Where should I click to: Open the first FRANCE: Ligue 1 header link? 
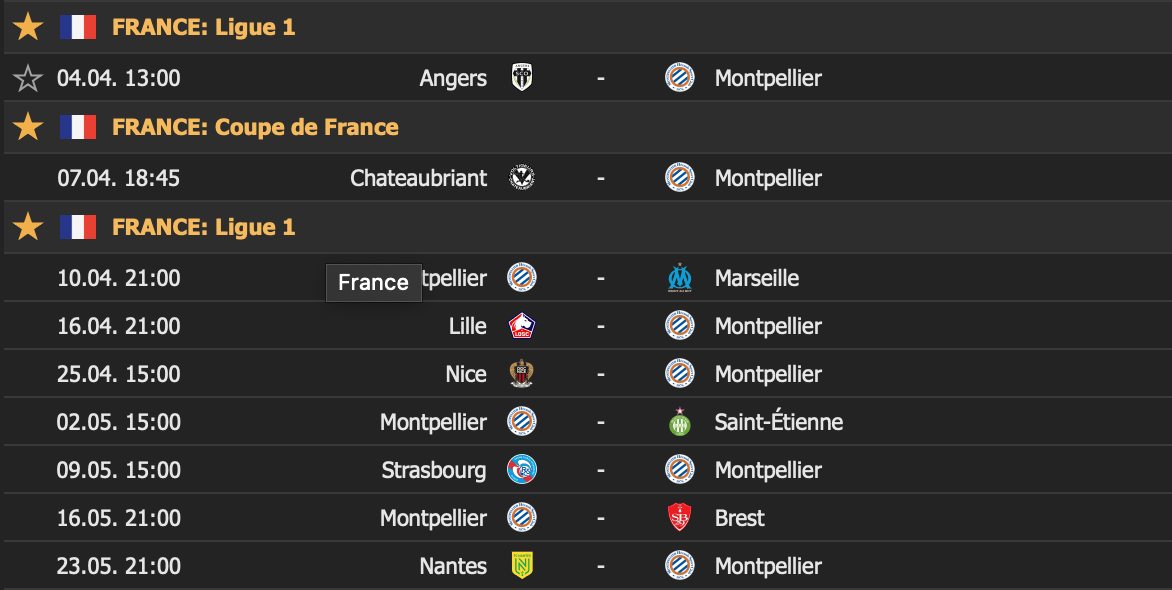click(204, 27)
